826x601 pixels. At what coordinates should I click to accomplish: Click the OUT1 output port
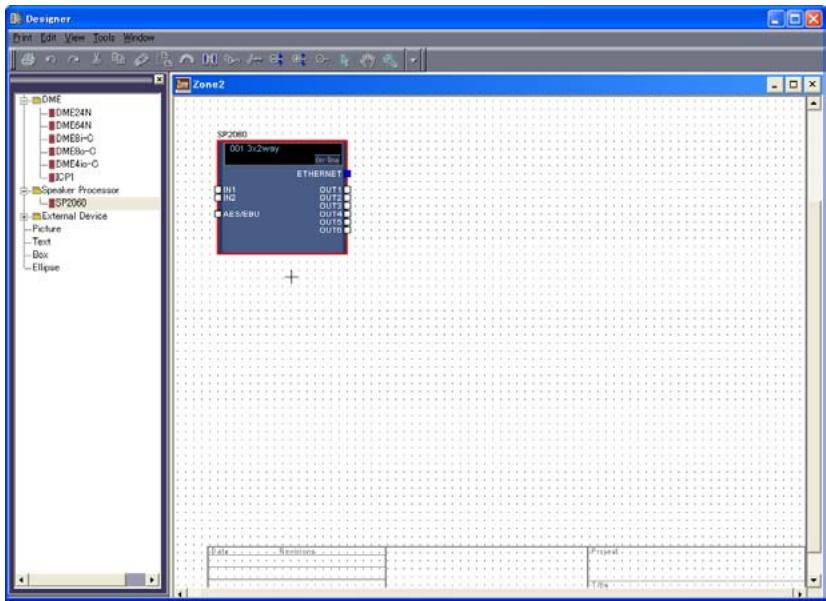pos(347,190)
